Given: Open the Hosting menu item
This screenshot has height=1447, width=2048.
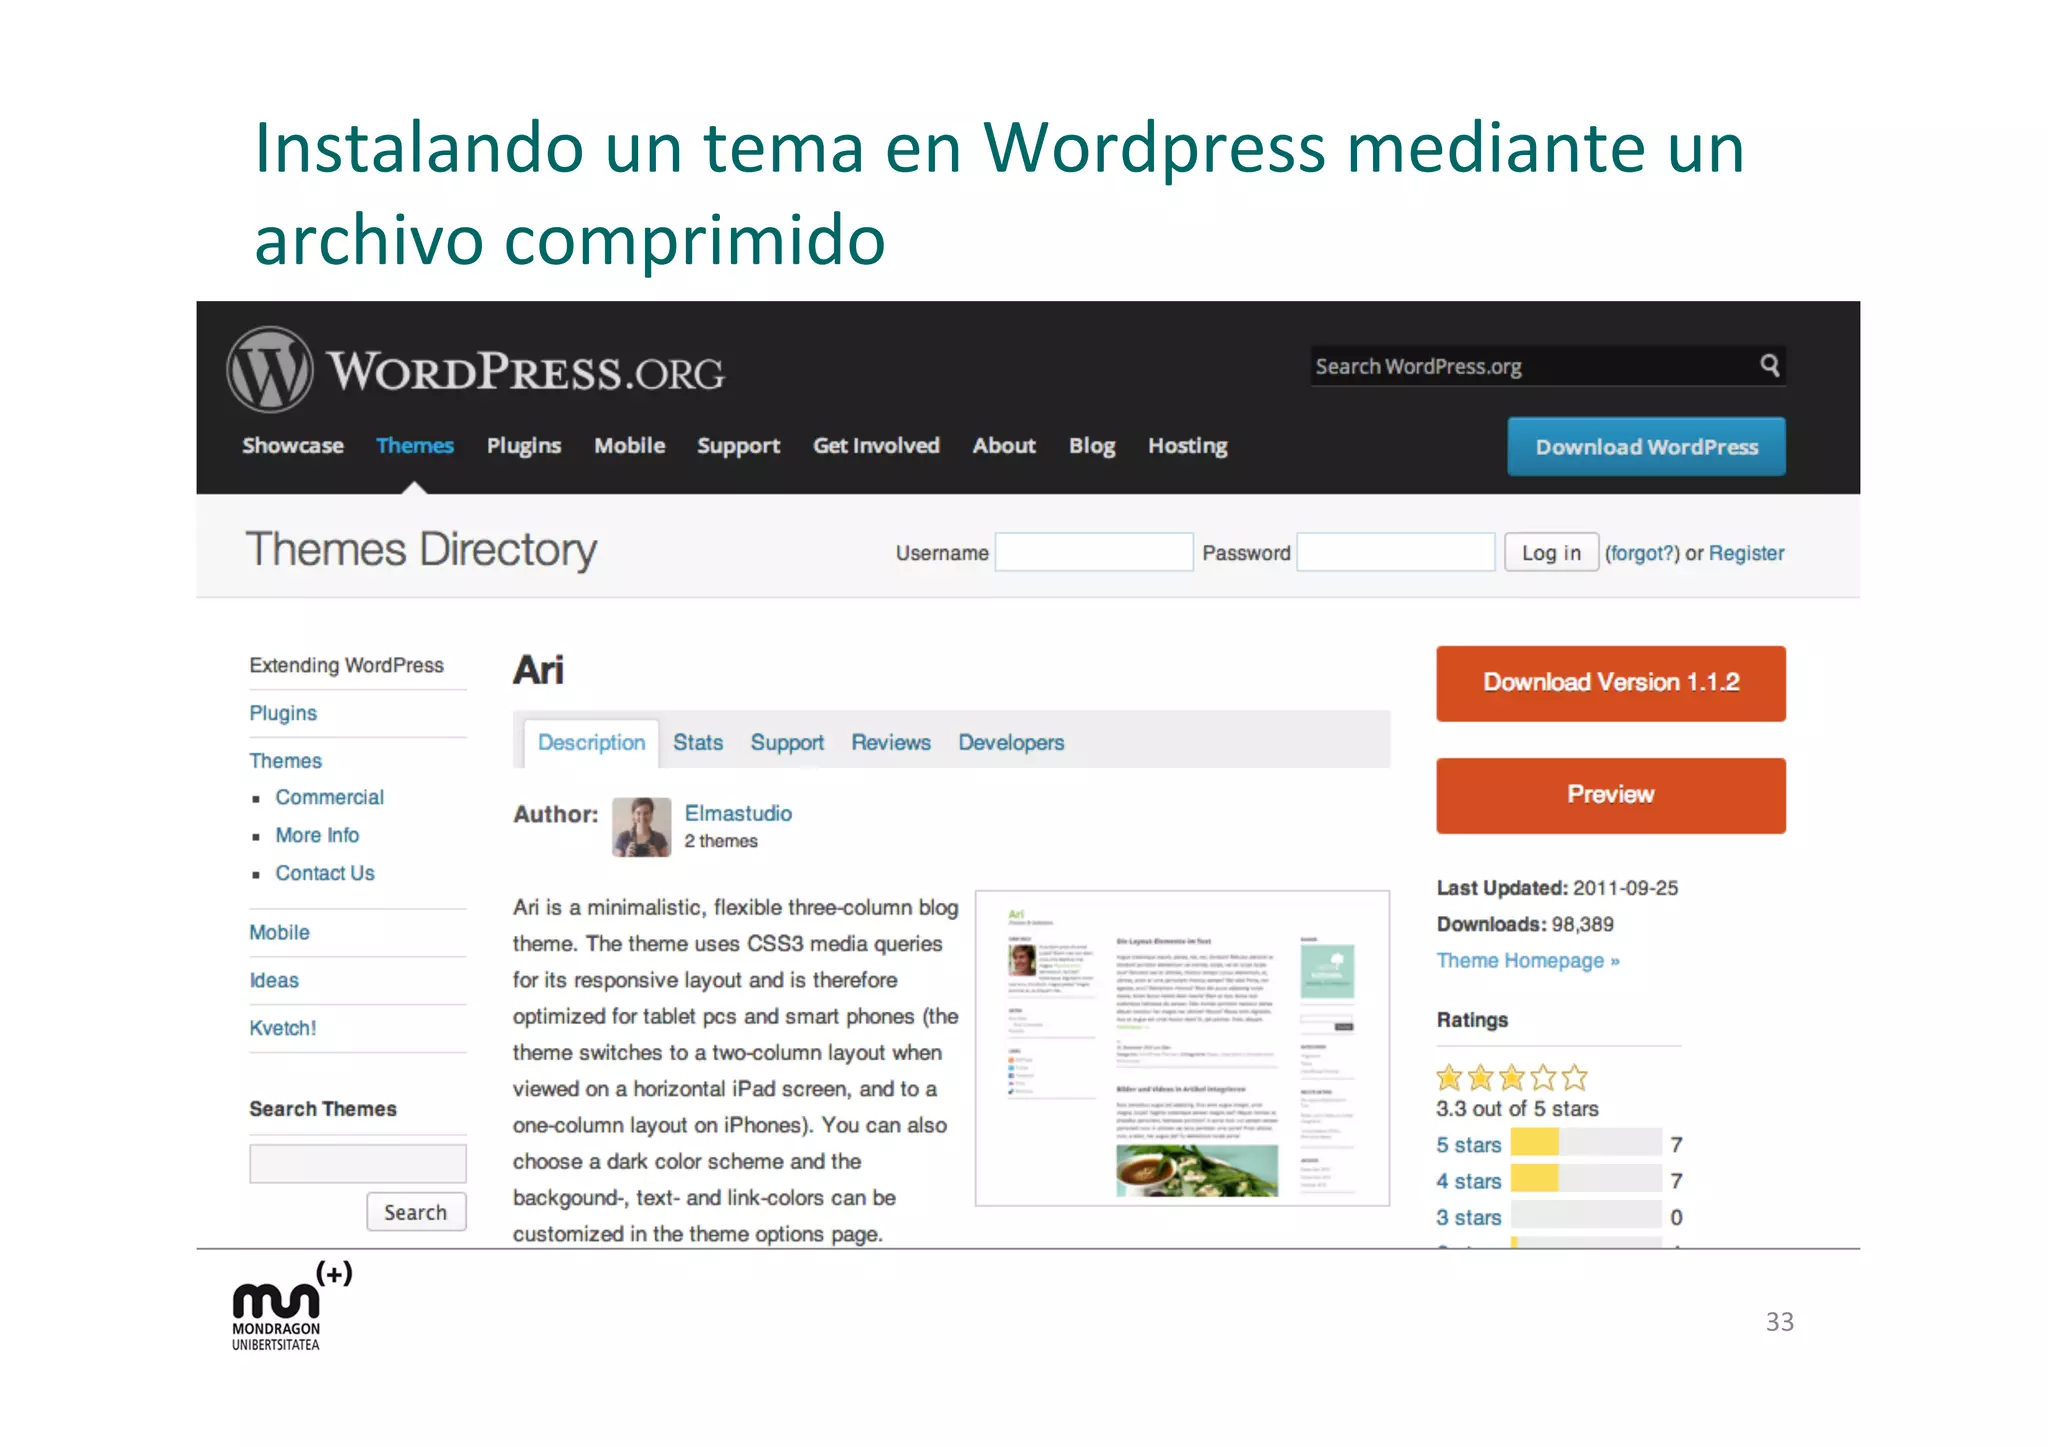Looking at the screenshot, I should (x=1187, y=446).
